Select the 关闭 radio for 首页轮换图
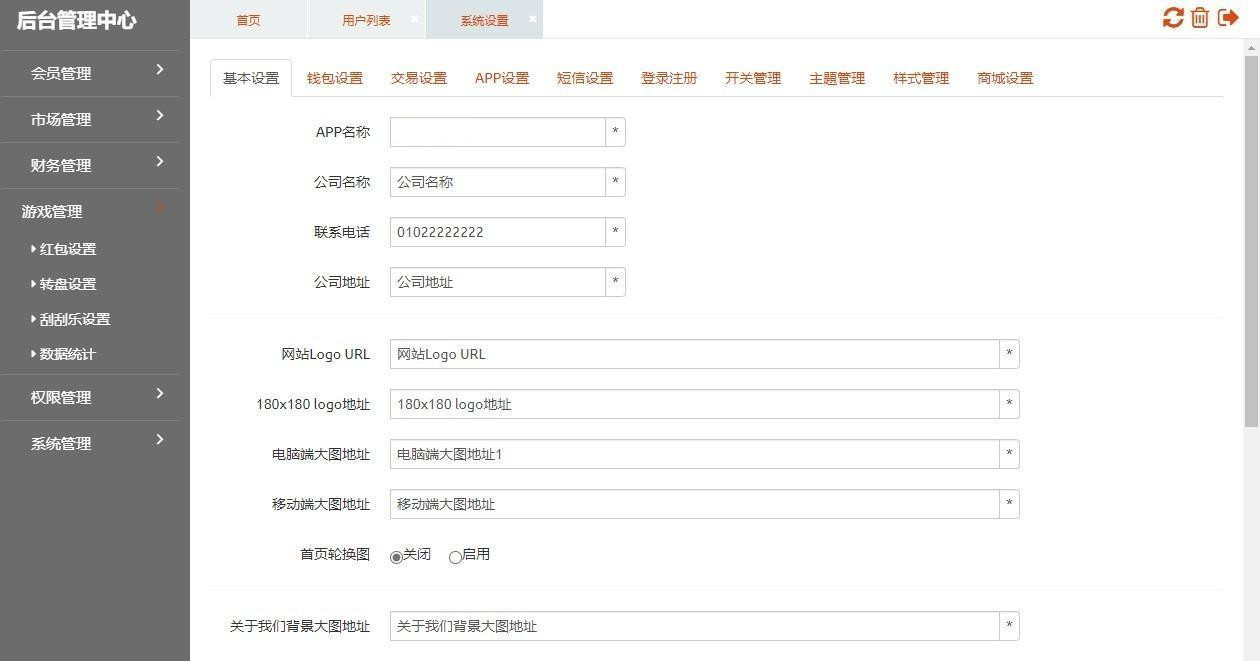The height and width of the screenshot is (661, 1260). 397,557
